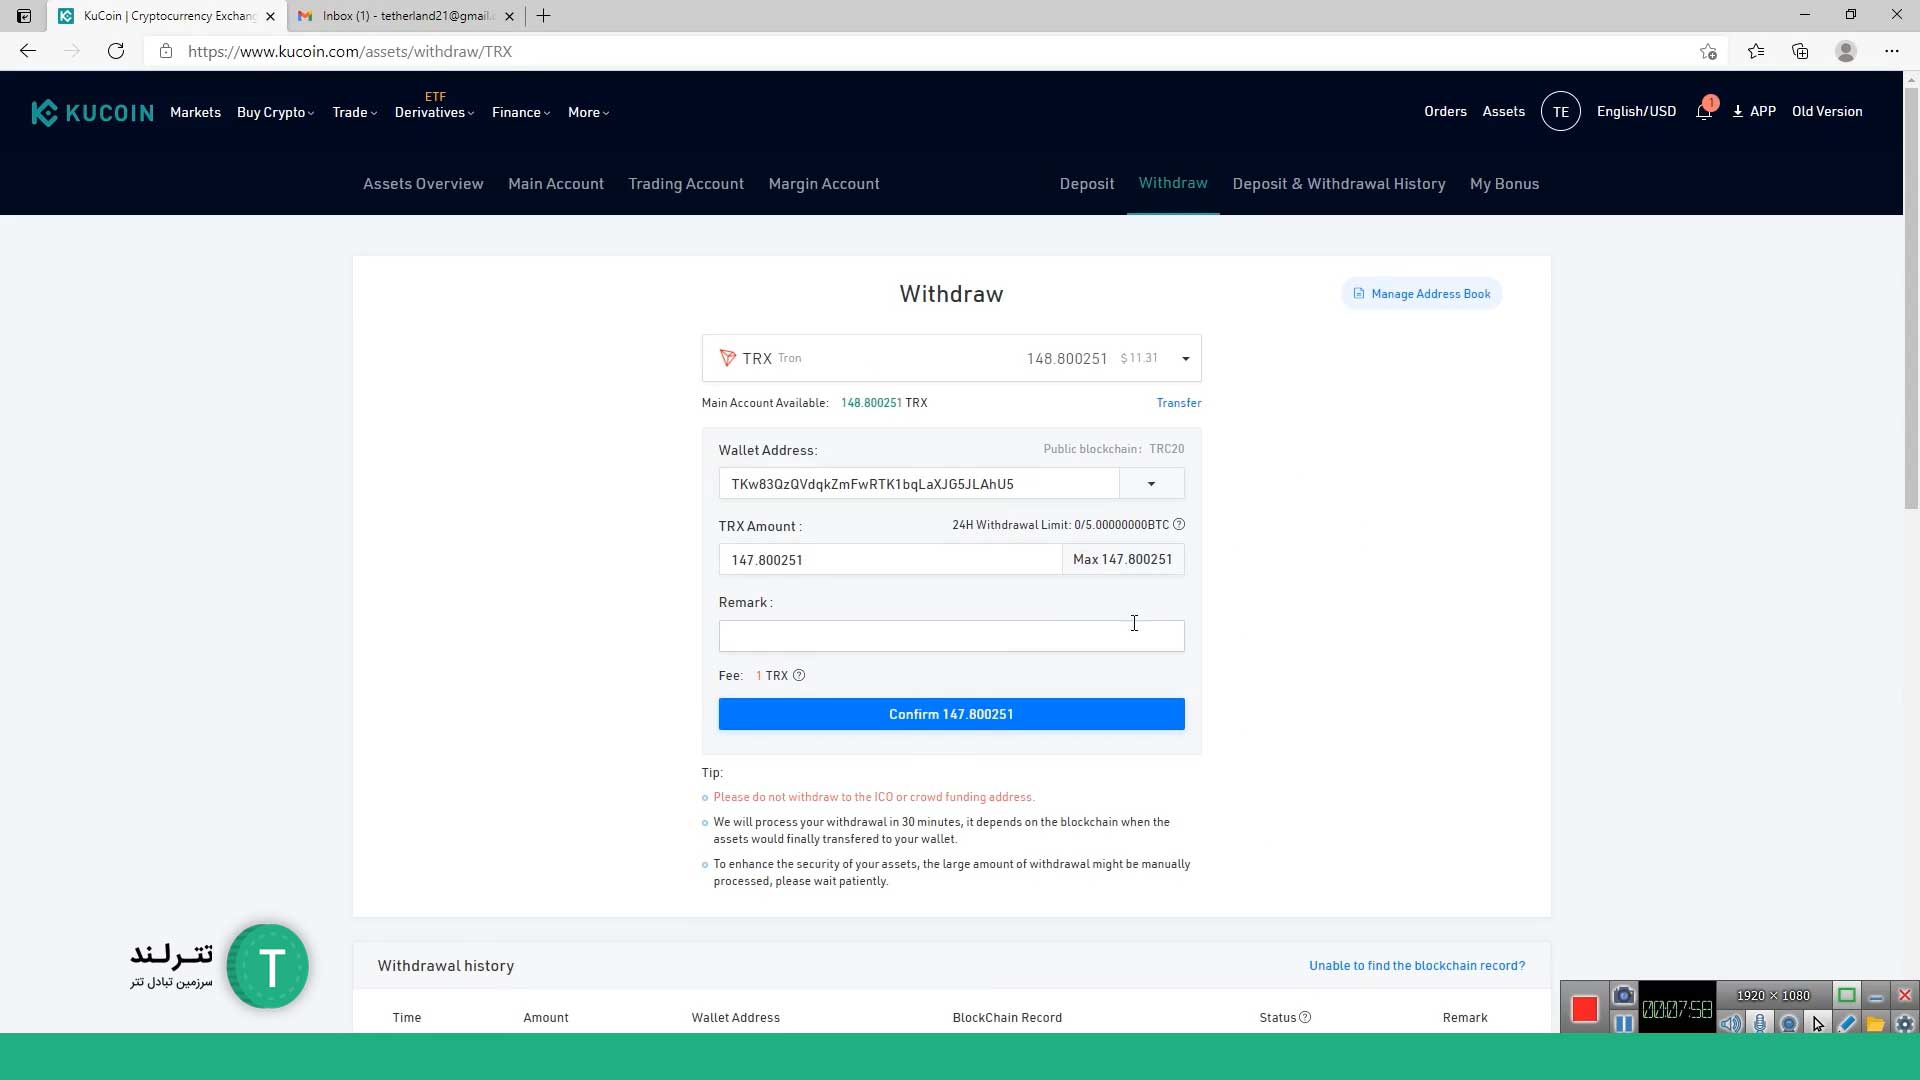
Task: Go to Assets Overview
Action: pyautogui.click(x=423, y=184)
